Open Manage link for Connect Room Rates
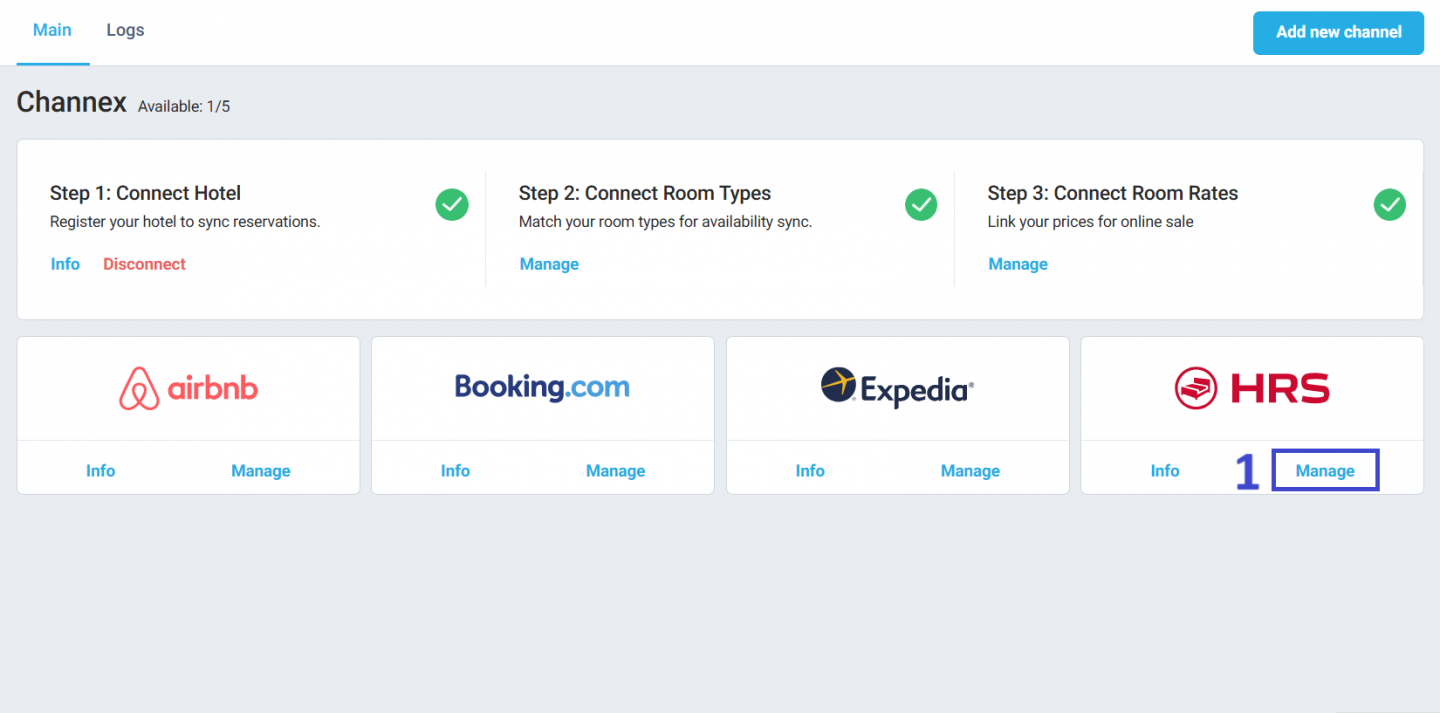 1018,264
